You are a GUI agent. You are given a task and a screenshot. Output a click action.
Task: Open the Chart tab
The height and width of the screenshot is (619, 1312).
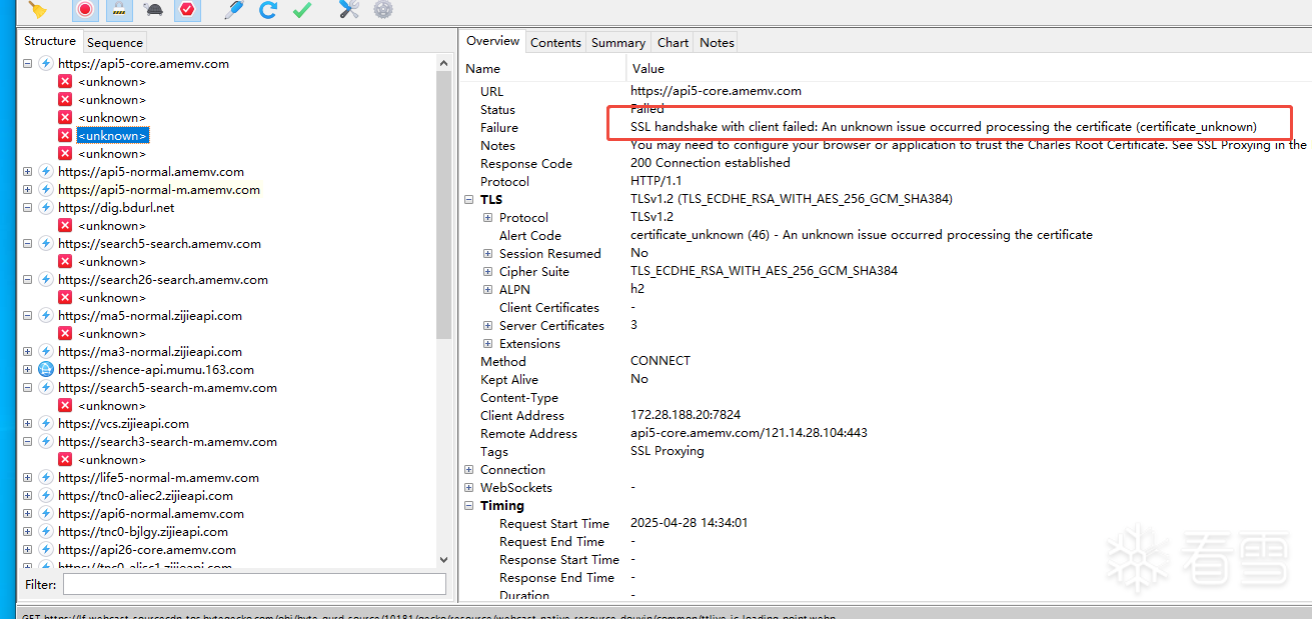point(673,42)
